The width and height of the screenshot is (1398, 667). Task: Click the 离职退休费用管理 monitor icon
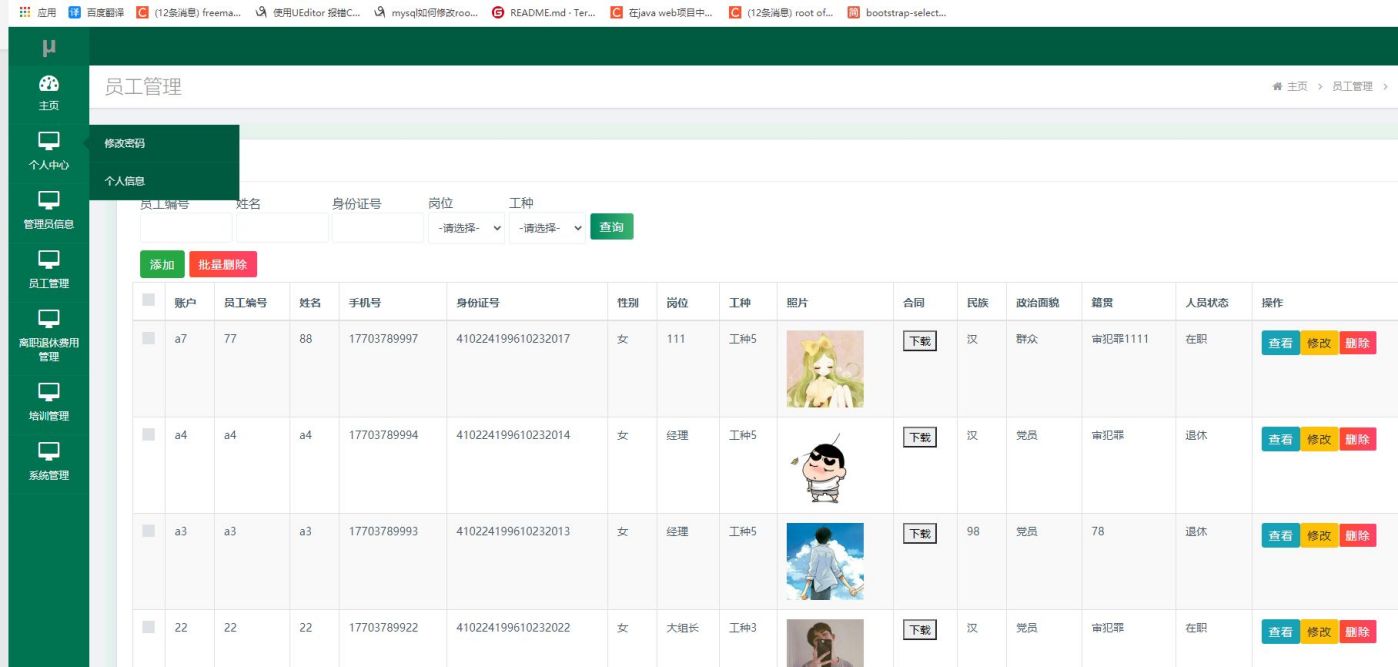pos(48,319)
